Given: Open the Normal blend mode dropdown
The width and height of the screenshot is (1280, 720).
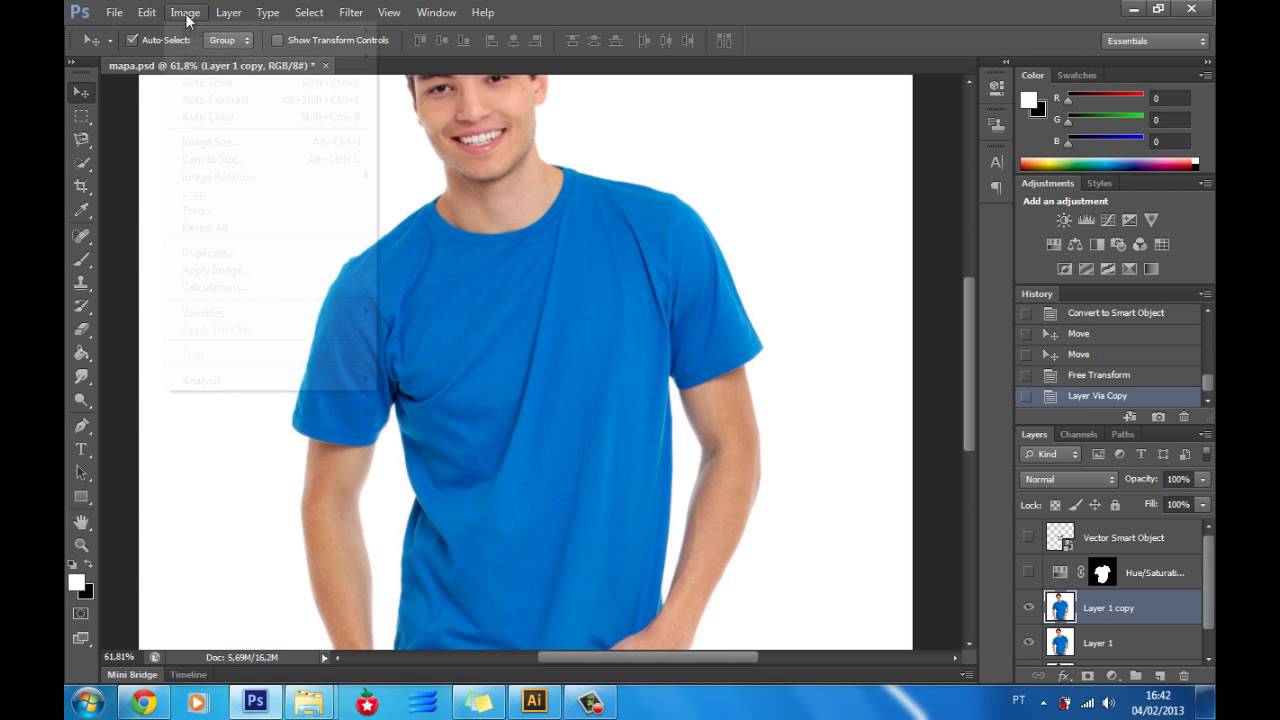Looking at the screenshot, I should tap(1069, 479).
